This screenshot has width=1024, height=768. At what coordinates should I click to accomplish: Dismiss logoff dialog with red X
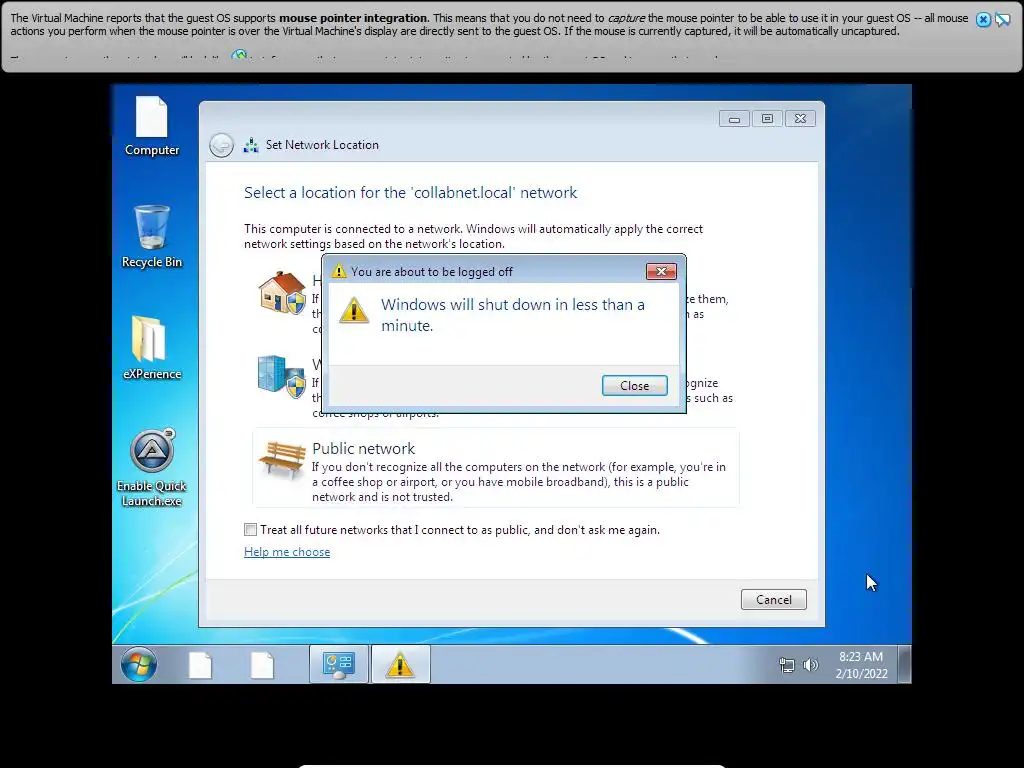661,271
